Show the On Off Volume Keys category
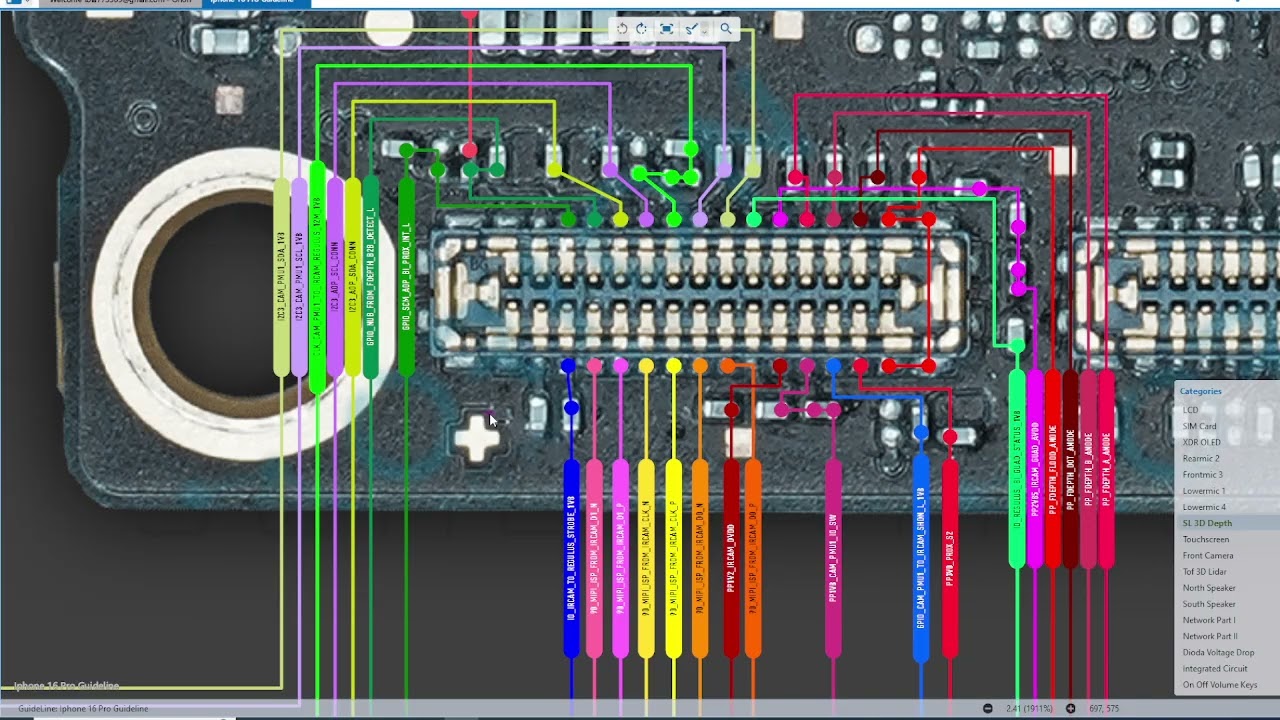Image resolution: width=1280 pixels, height=720 pixels. [1220, 685]
